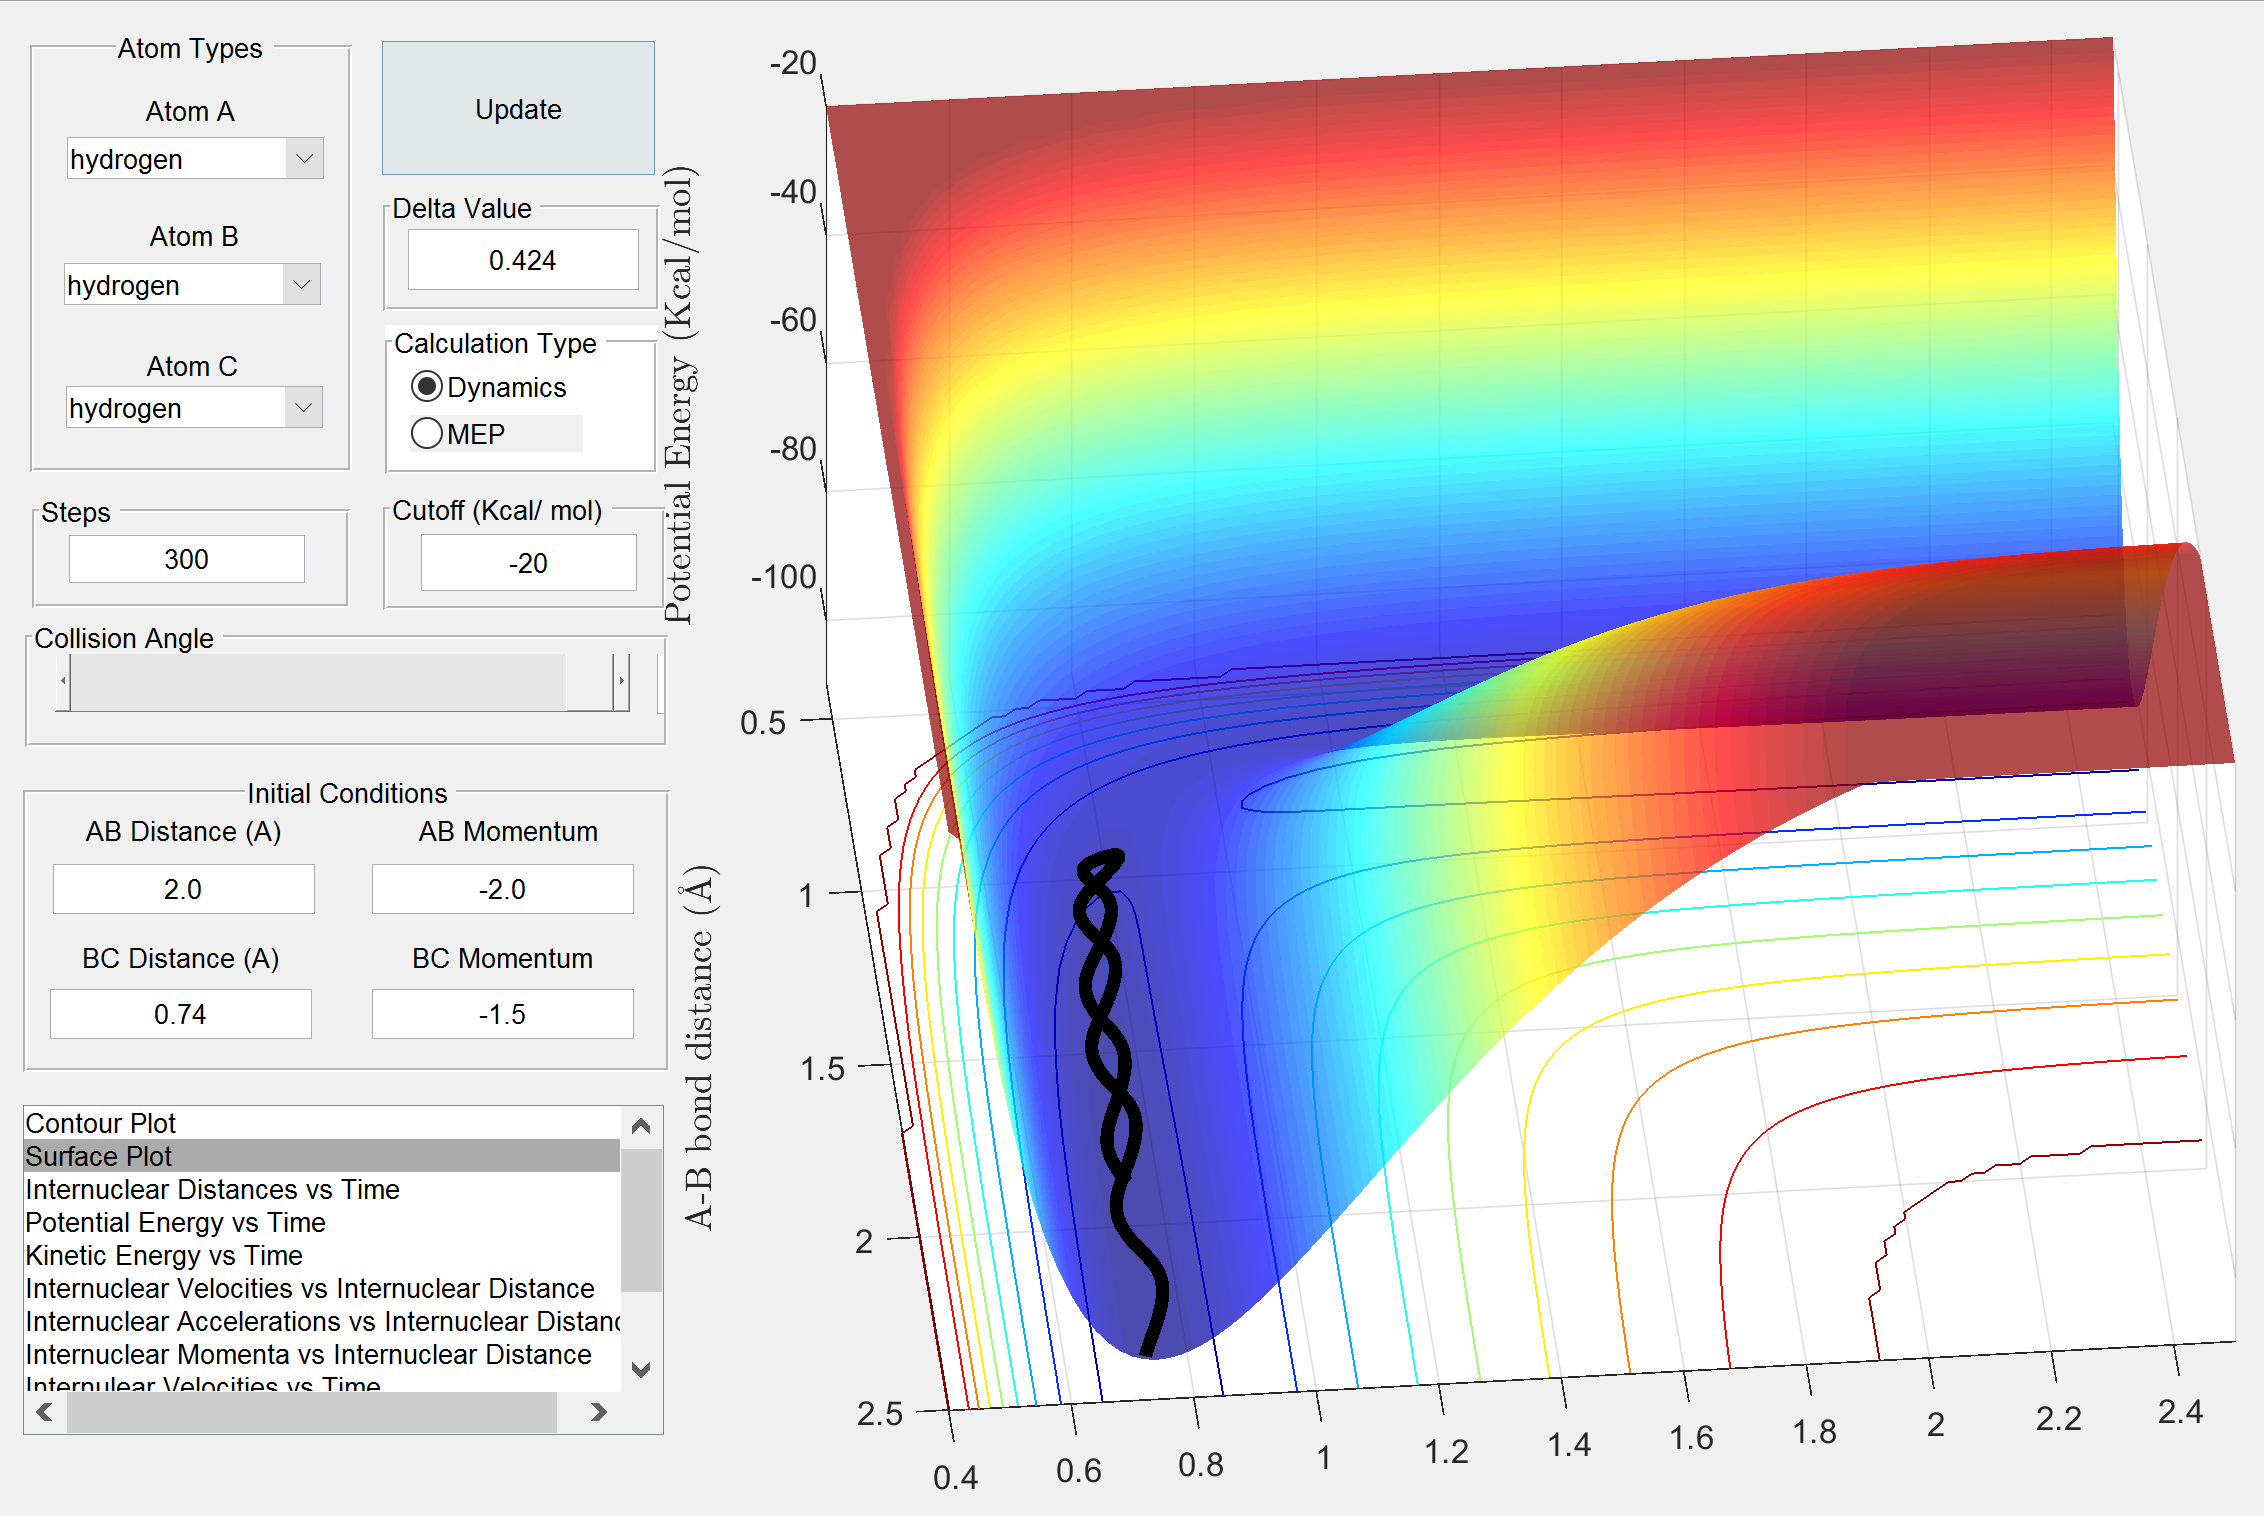The image size is (2264, 1516).
Task: Open the Atom C hydrogen dropdown
Action: 303,408
